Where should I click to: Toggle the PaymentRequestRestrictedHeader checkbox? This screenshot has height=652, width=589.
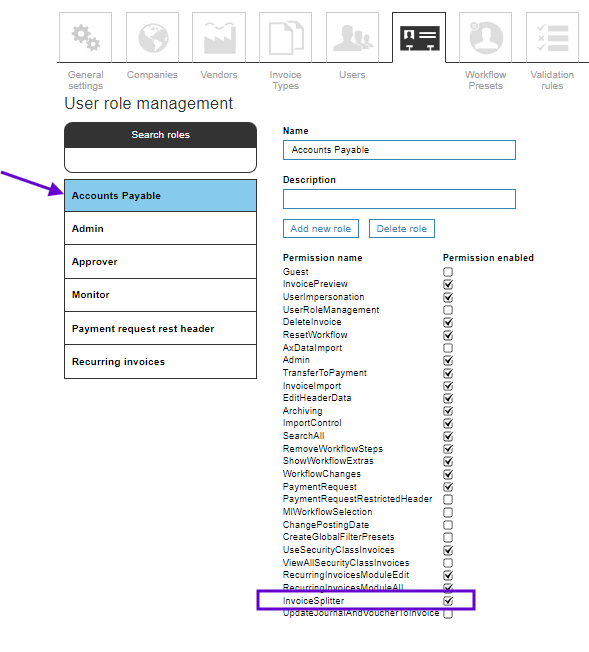click(448, 499)
